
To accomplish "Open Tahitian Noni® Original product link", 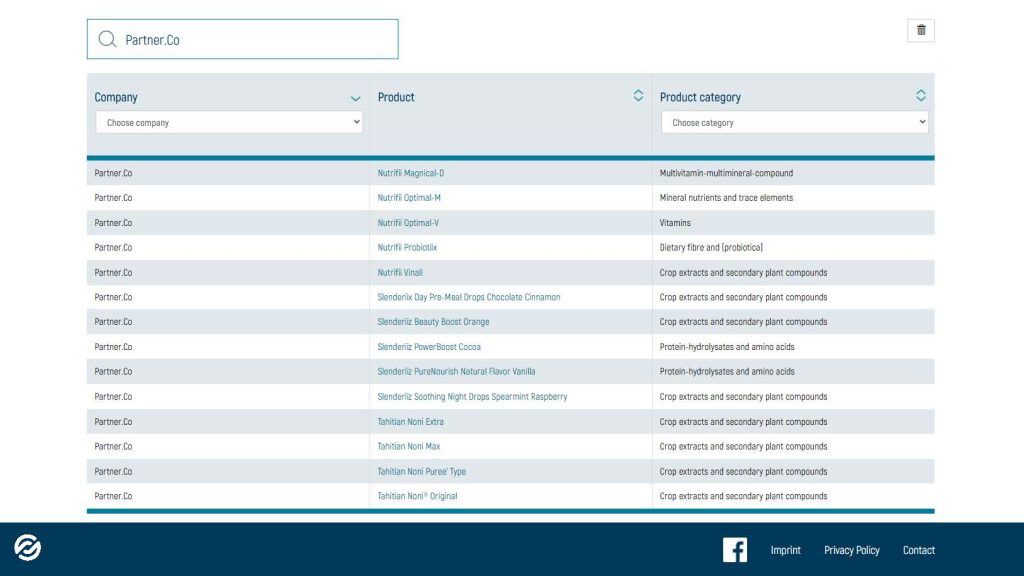I will pos(417,496).
